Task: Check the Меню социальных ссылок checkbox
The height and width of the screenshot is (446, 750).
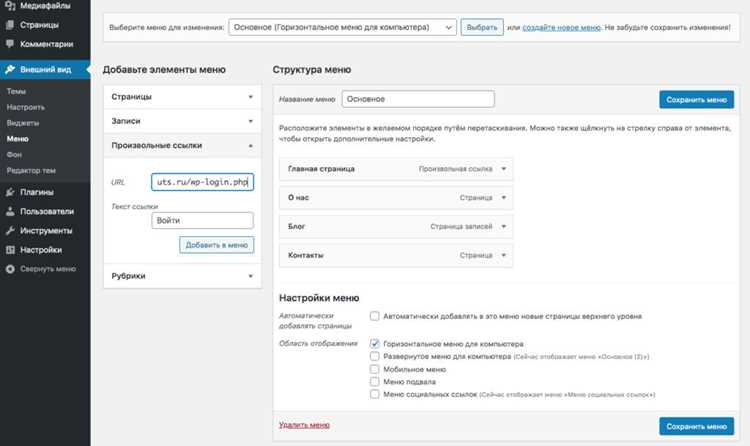Action: (x=375, y=394)
